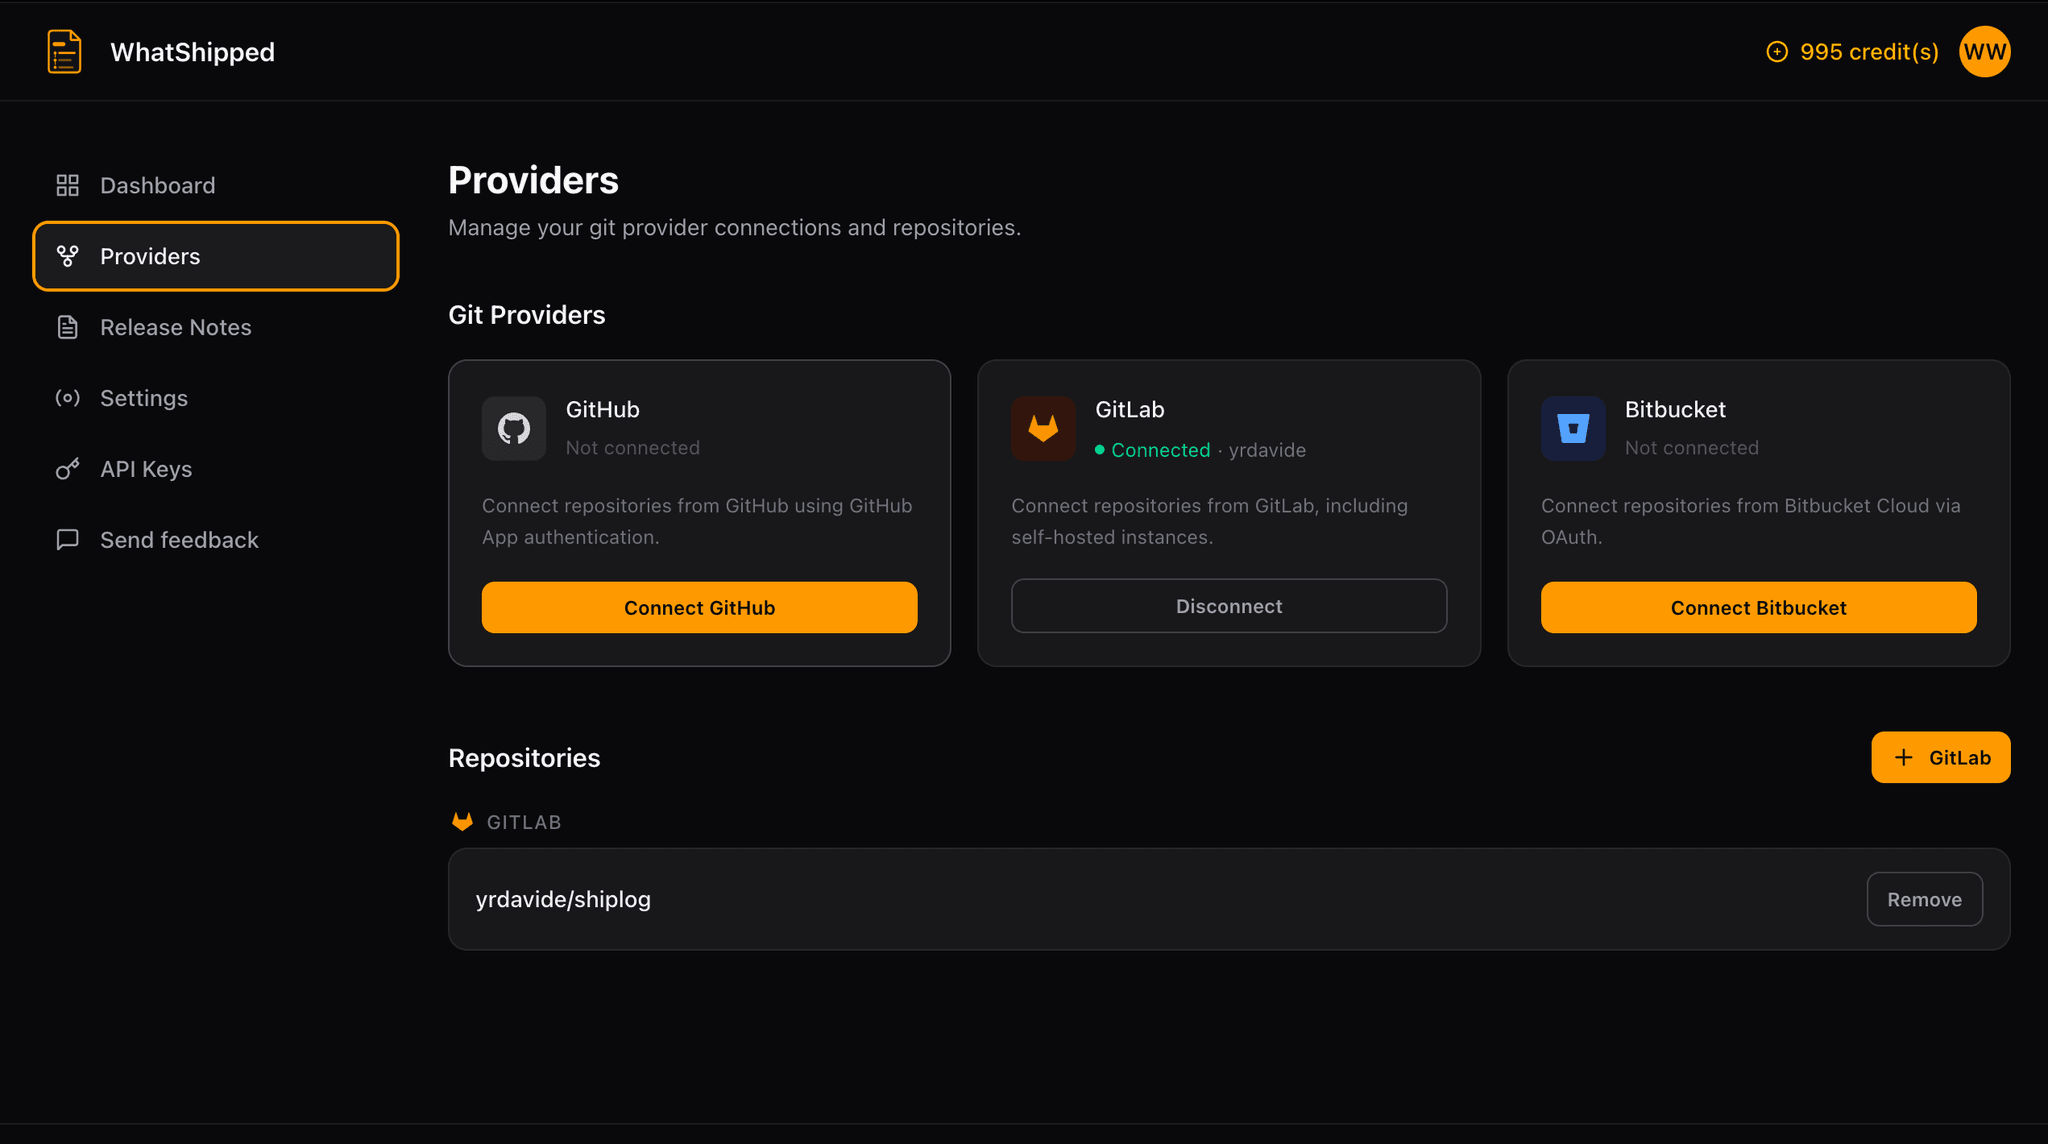
Task: Click the yrdavide username in GitLab card
Action: tap(1267, 450)
